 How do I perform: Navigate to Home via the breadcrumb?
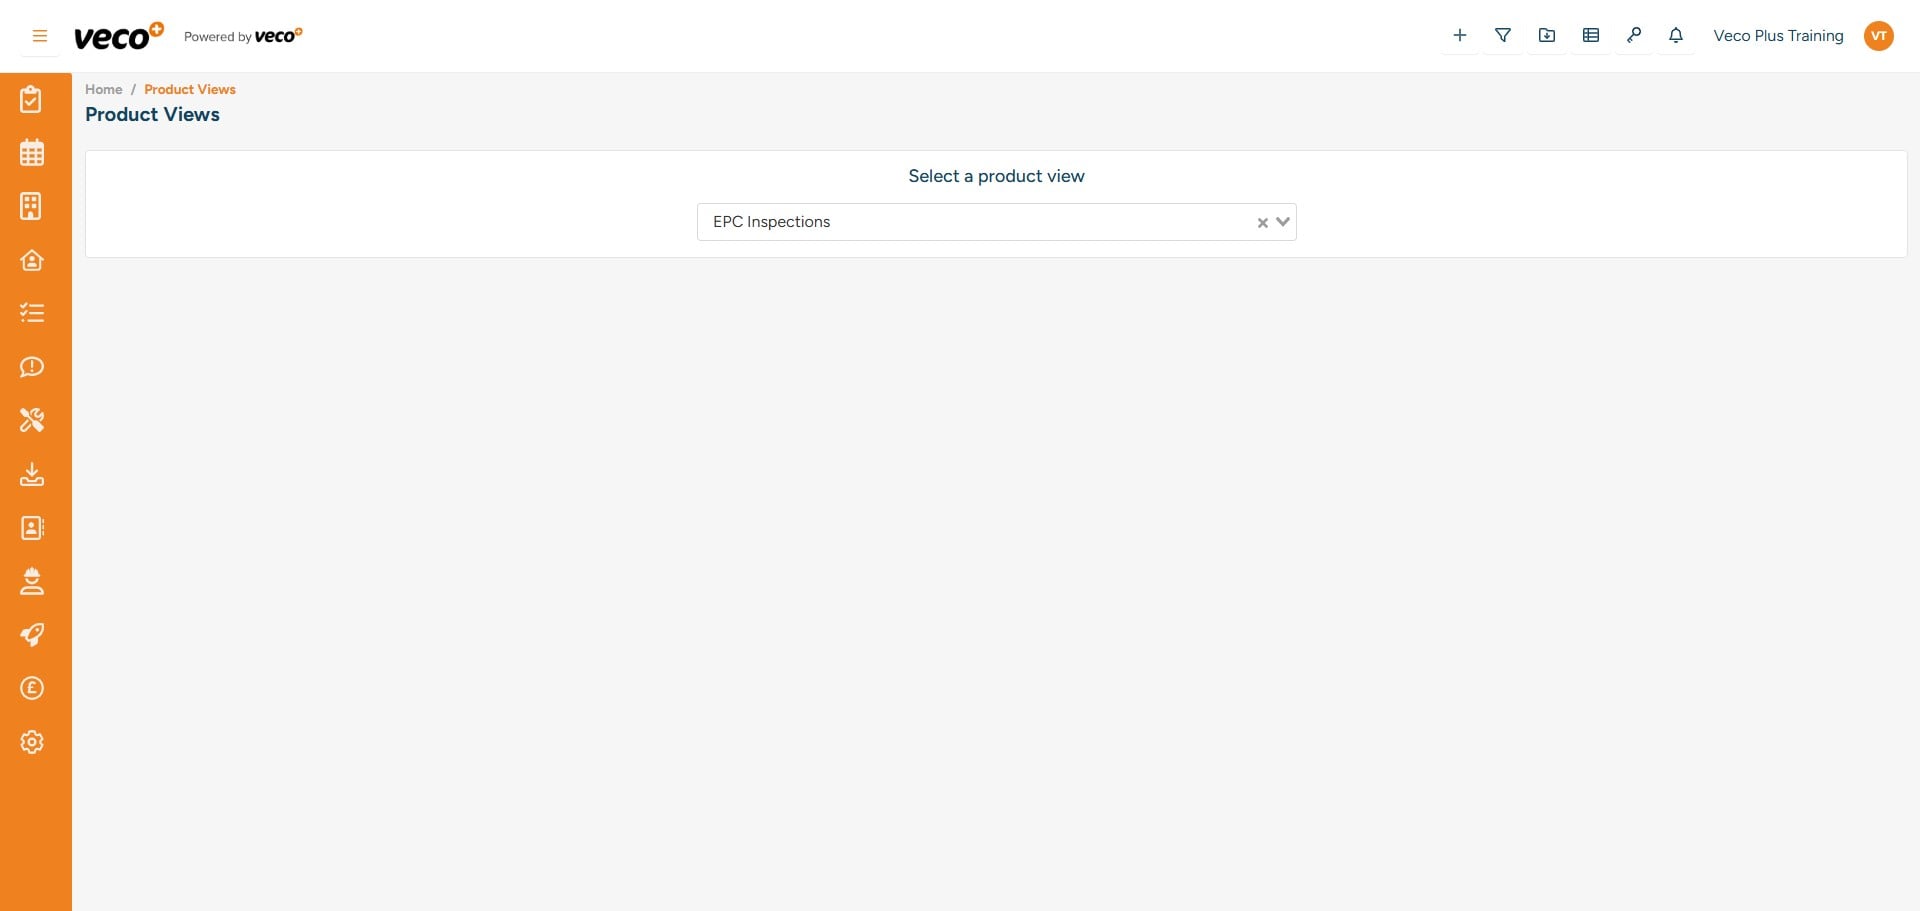click(103, 89)
